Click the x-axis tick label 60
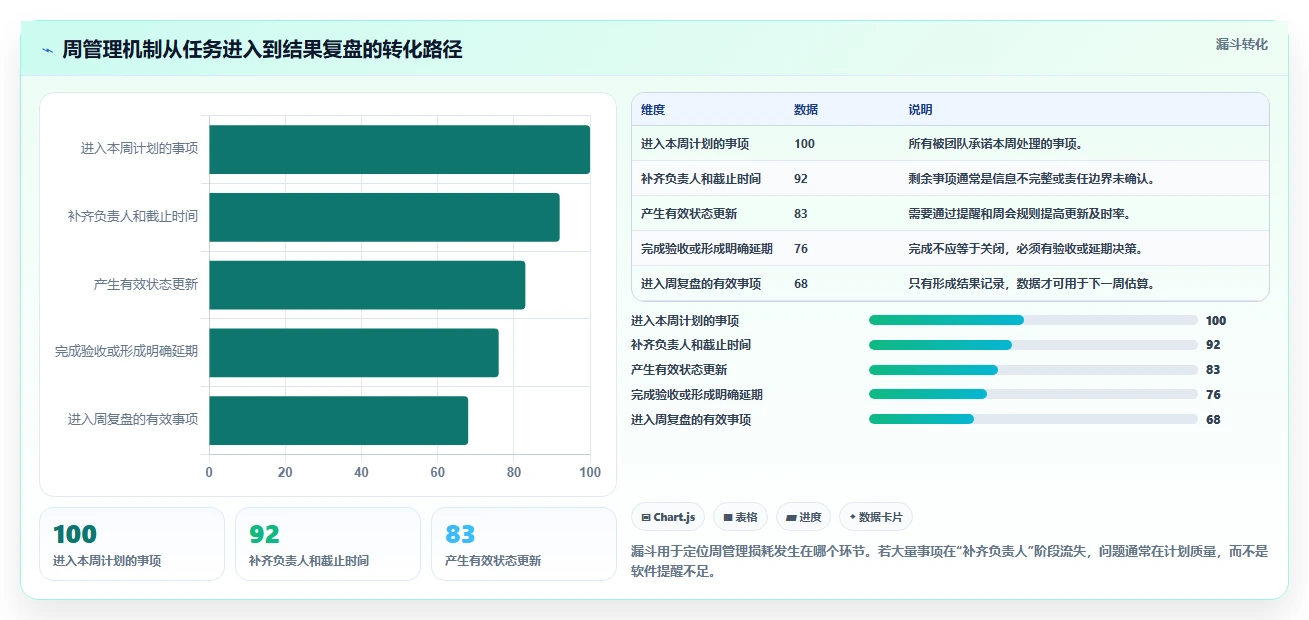This screenshot has height=620, width=1309. [437, 472]
